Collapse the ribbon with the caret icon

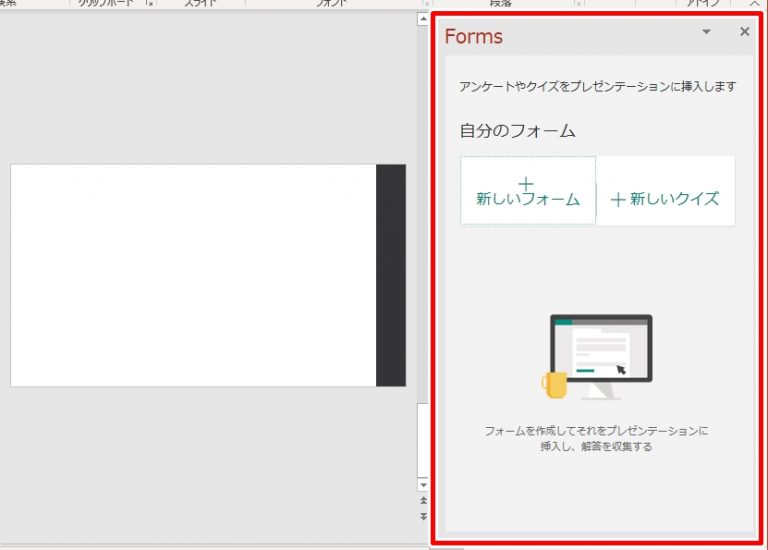click(x=755, y=3)
